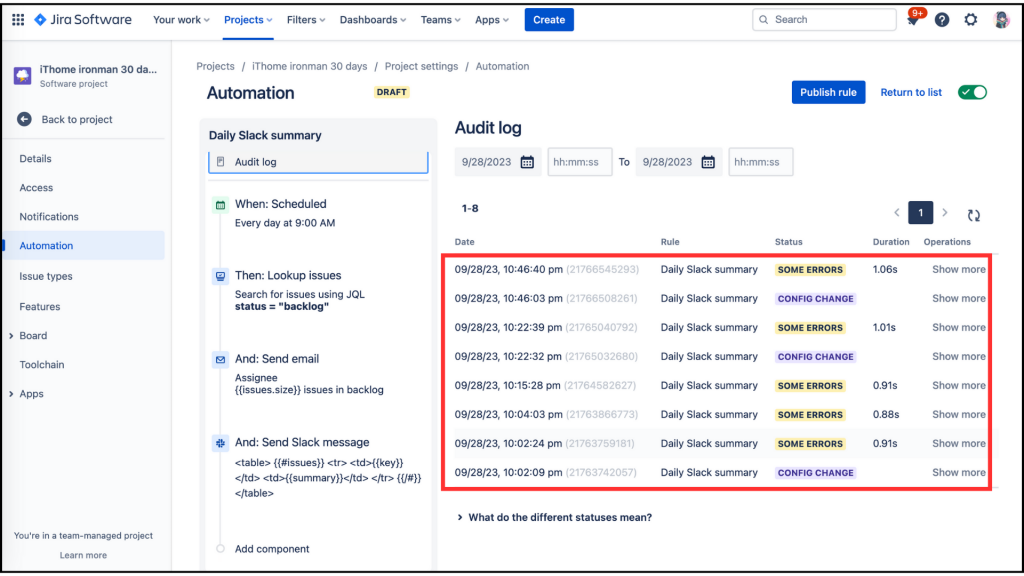Screen dimensions: 1024x576
Task: Click the 10:04:03 pm SOME ERRORS badge
Action: tap(810, 415)
